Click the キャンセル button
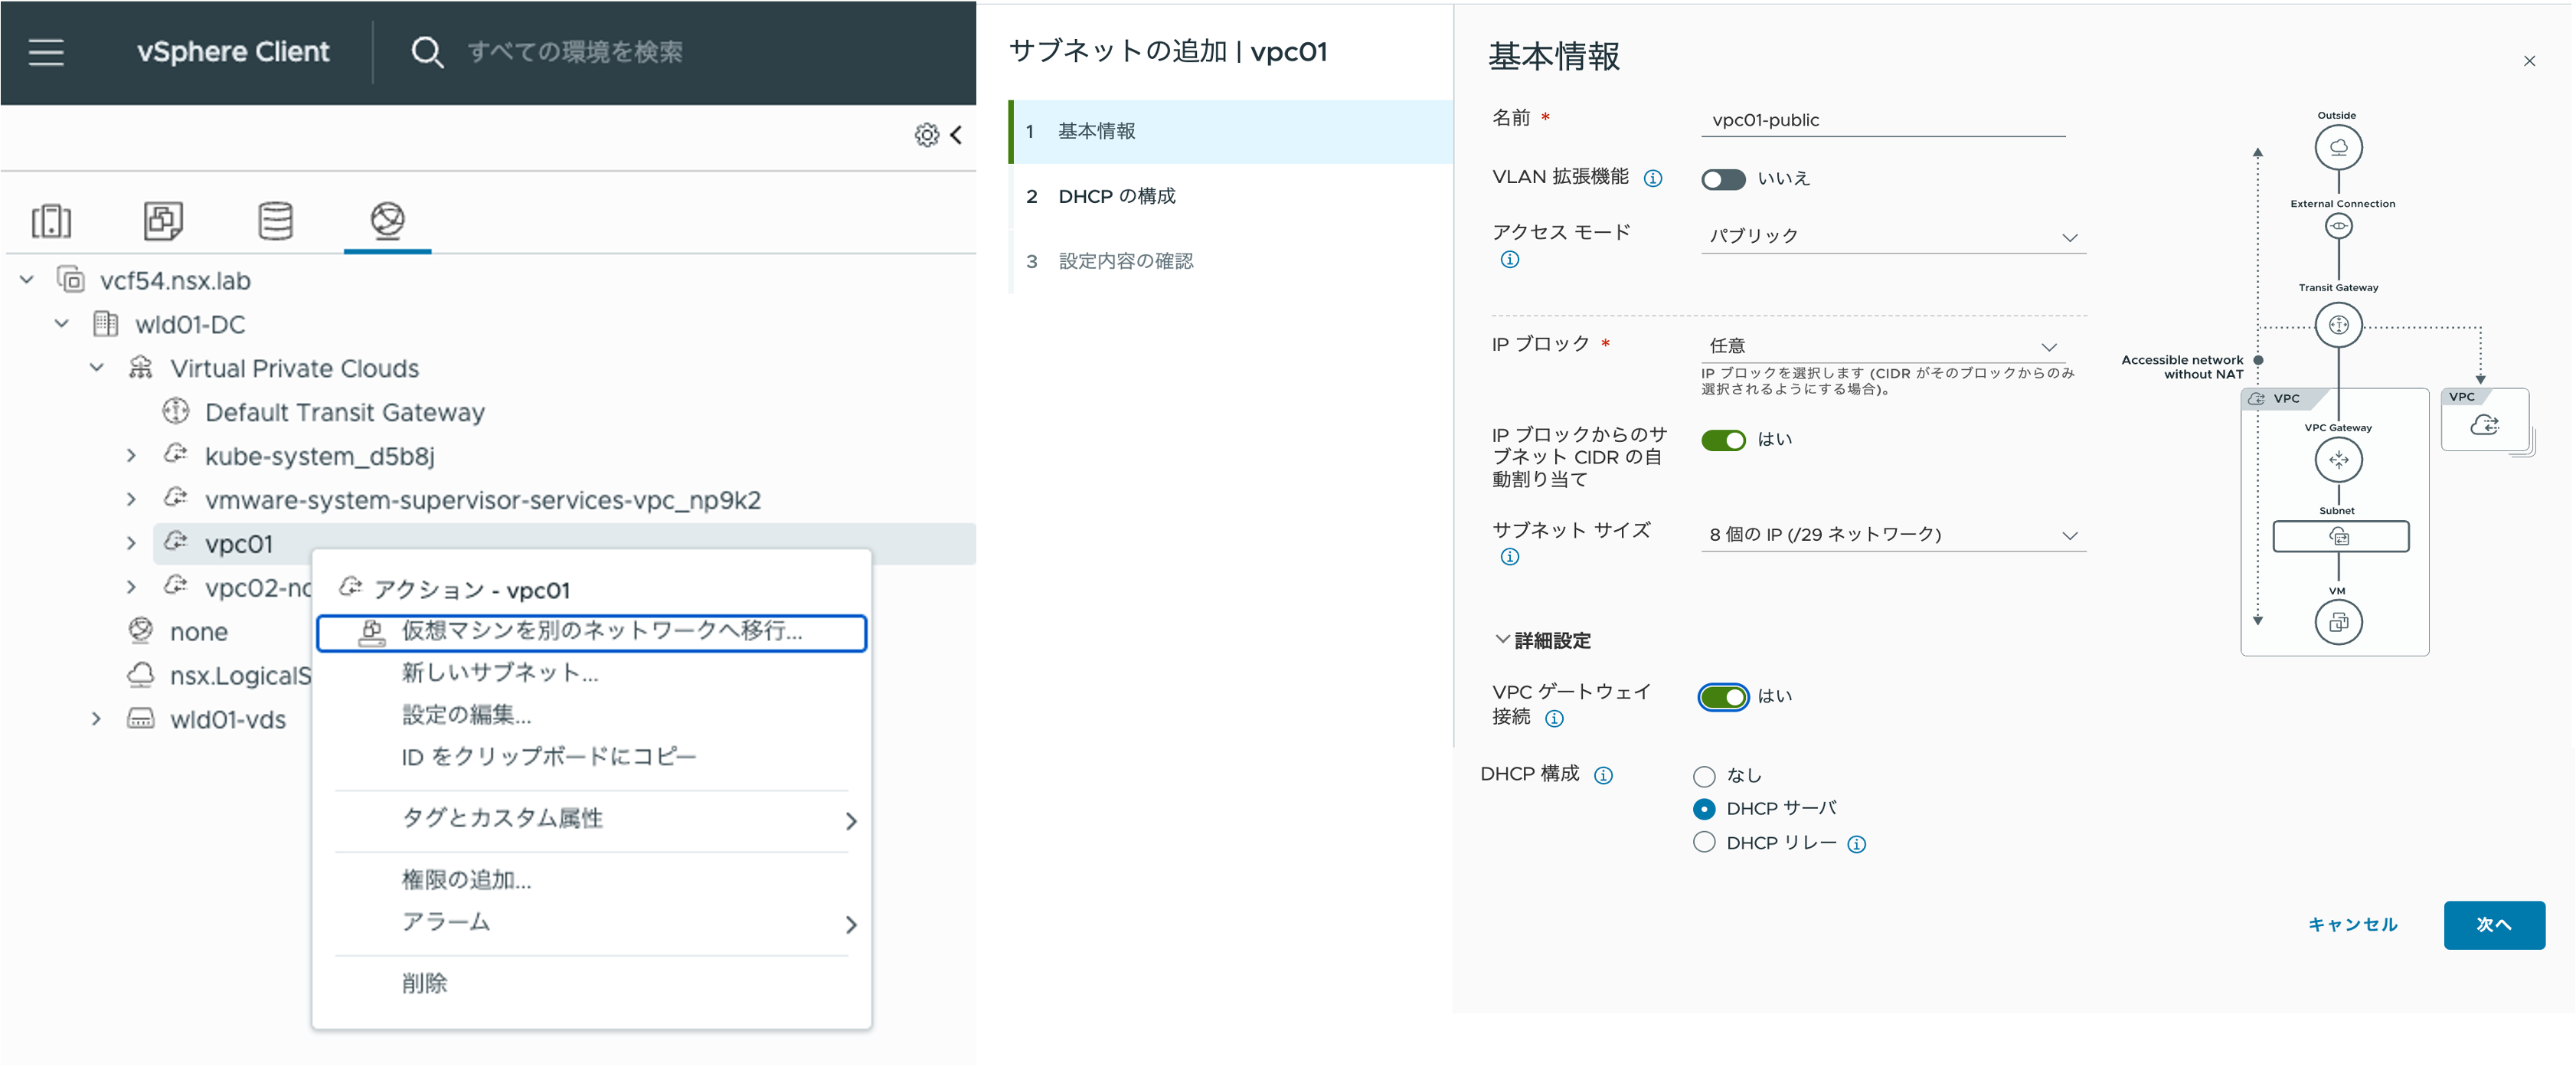2576x1067 pixels. coord(2352,925)
